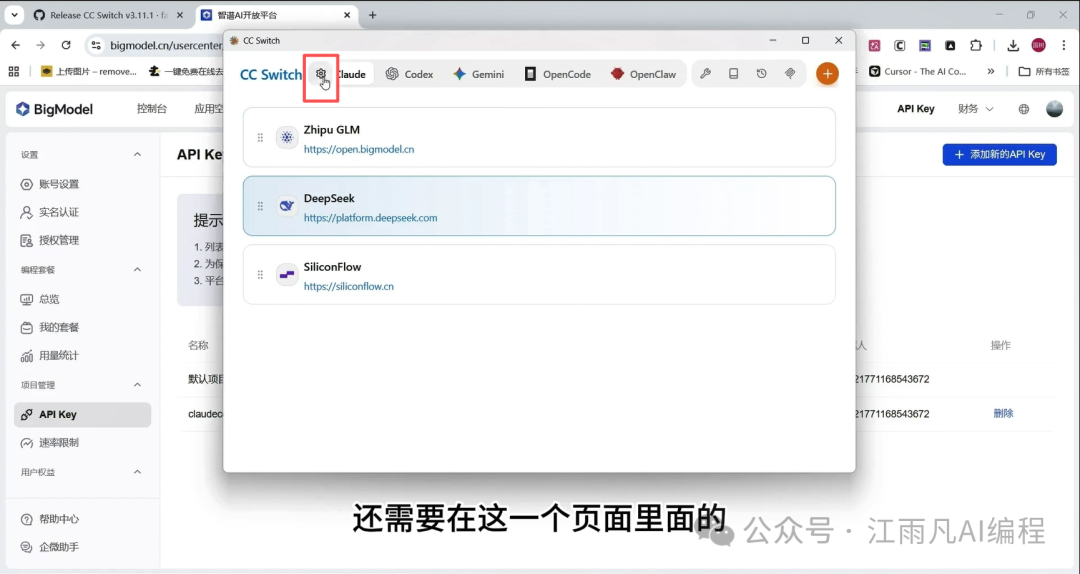Expand the 财务 dropdown
1080x574 pixels.
[975, 109]
